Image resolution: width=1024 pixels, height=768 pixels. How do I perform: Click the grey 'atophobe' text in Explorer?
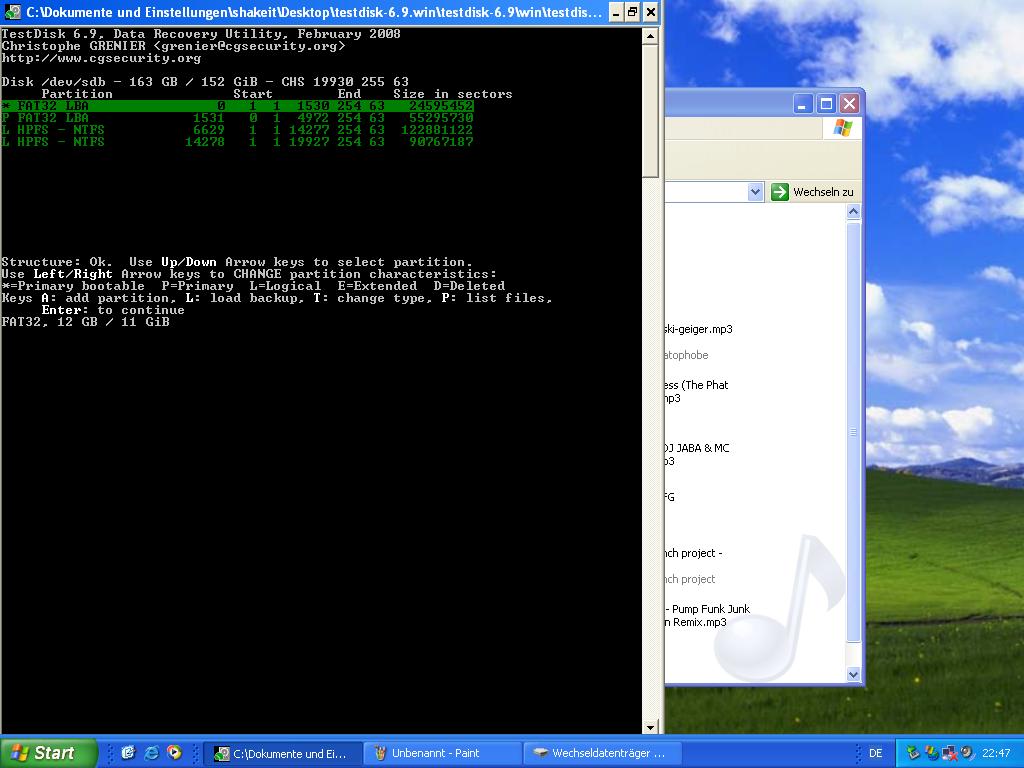(686, 355)
